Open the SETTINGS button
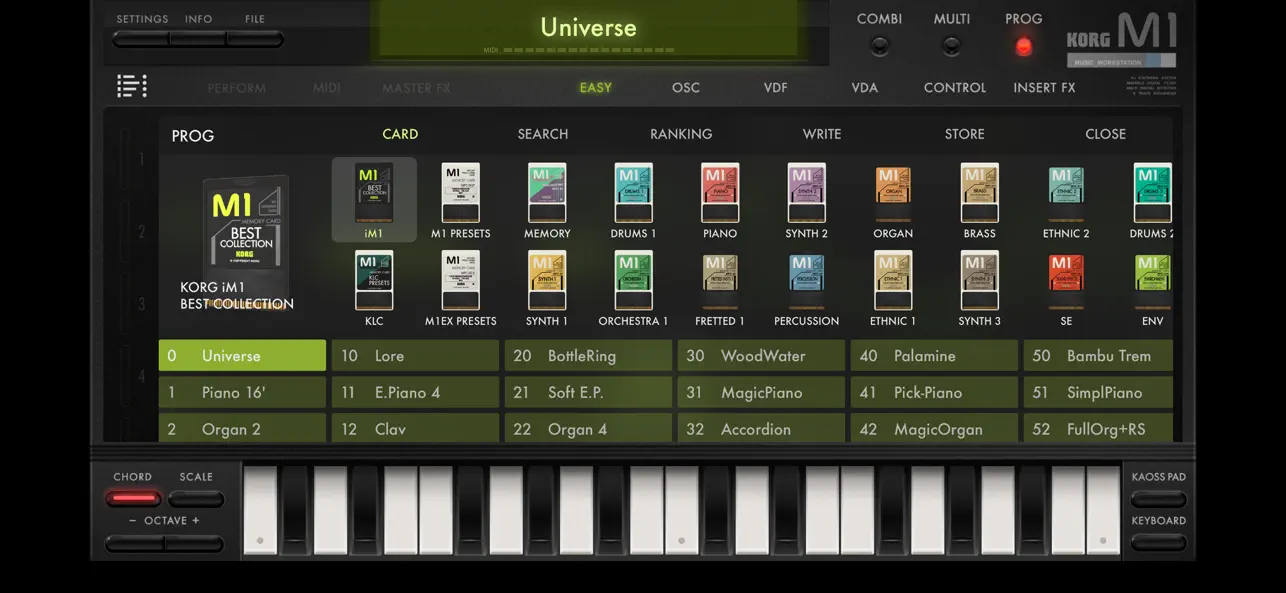The image size is (1286, 593). point(141,39)
